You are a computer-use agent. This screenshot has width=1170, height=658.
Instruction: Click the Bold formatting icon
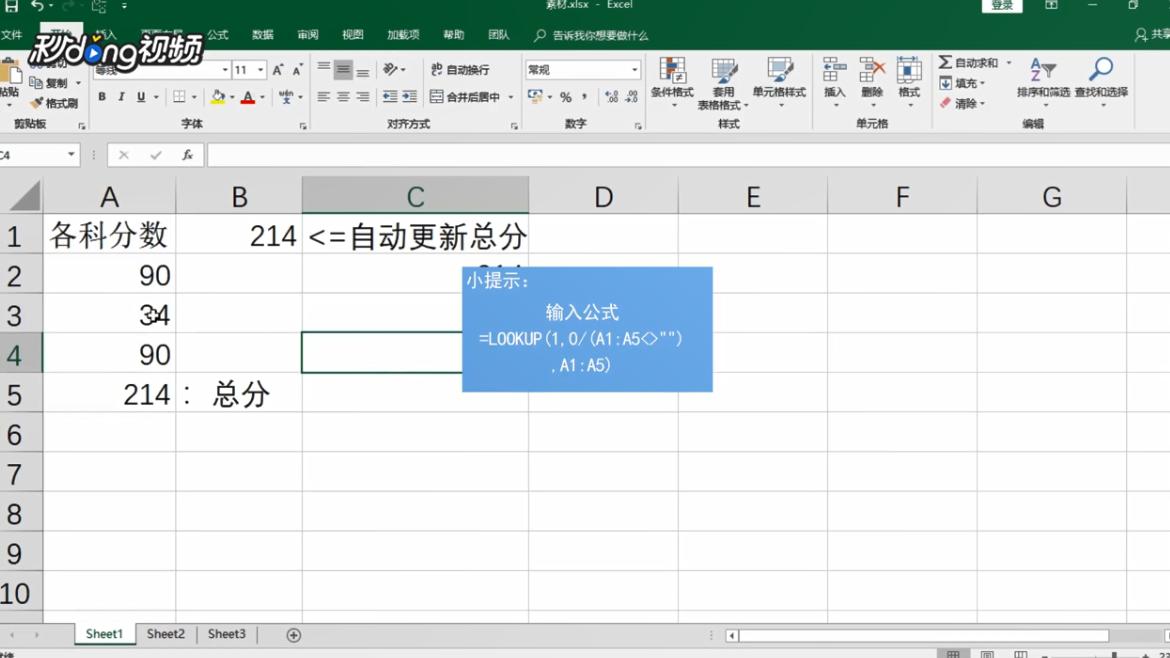point(102,97)
